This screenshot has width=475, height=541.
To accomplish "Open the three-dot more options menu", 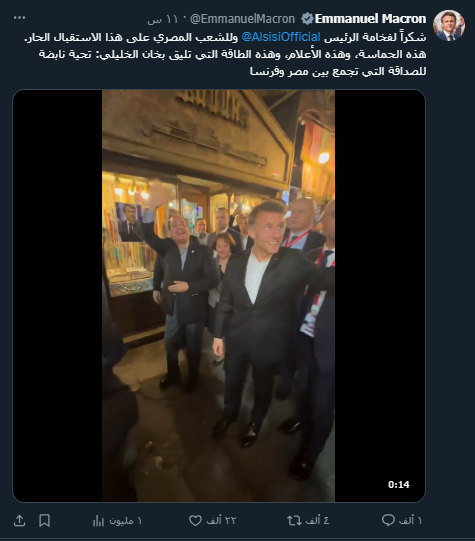I will (19, 18).
